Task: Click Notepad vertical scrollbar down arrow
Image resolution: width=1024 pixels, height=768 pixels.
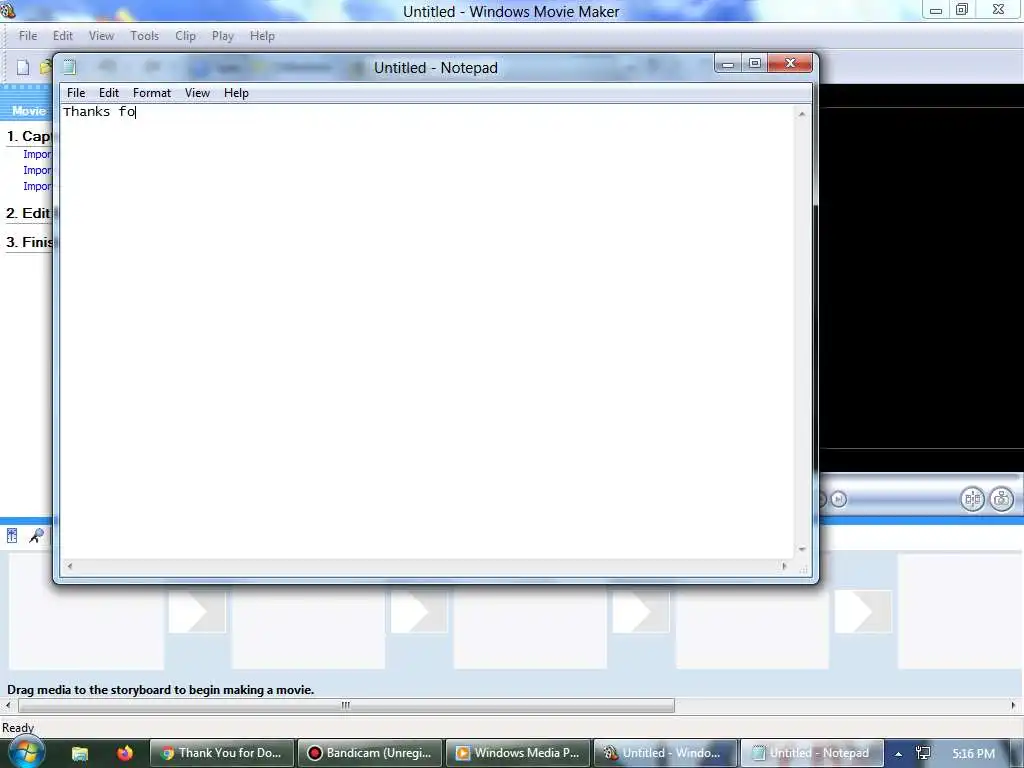Action: 802,549
